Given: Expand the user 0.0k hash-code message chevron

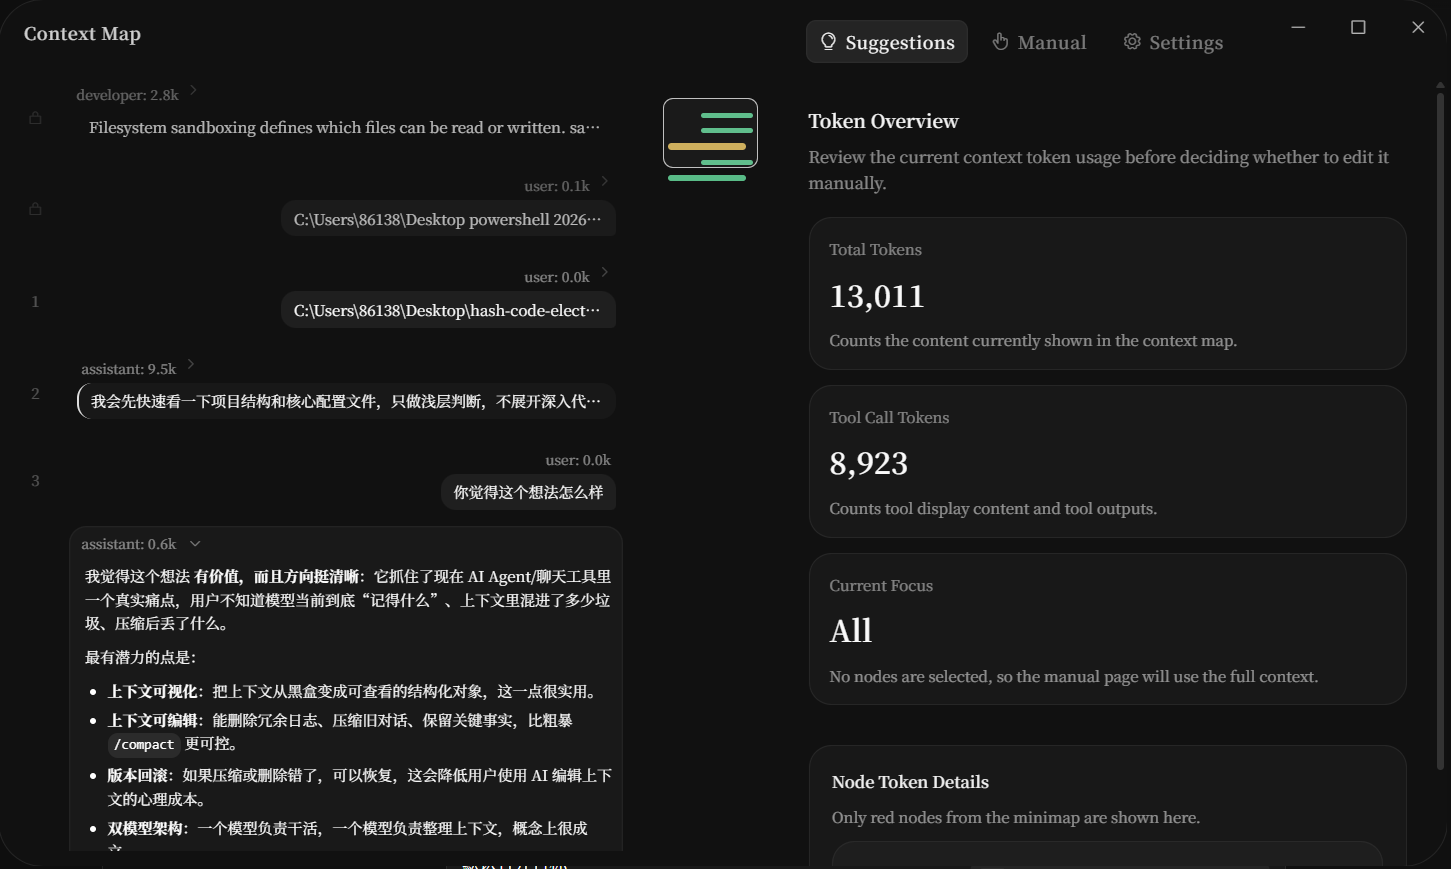Looking at the screenshot, I should (x=604, y=272).
